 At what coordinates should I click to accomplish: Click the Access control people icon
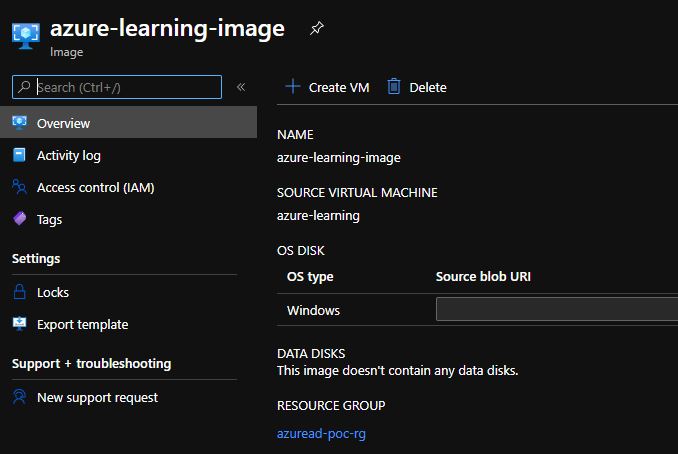tap(19, 187)
